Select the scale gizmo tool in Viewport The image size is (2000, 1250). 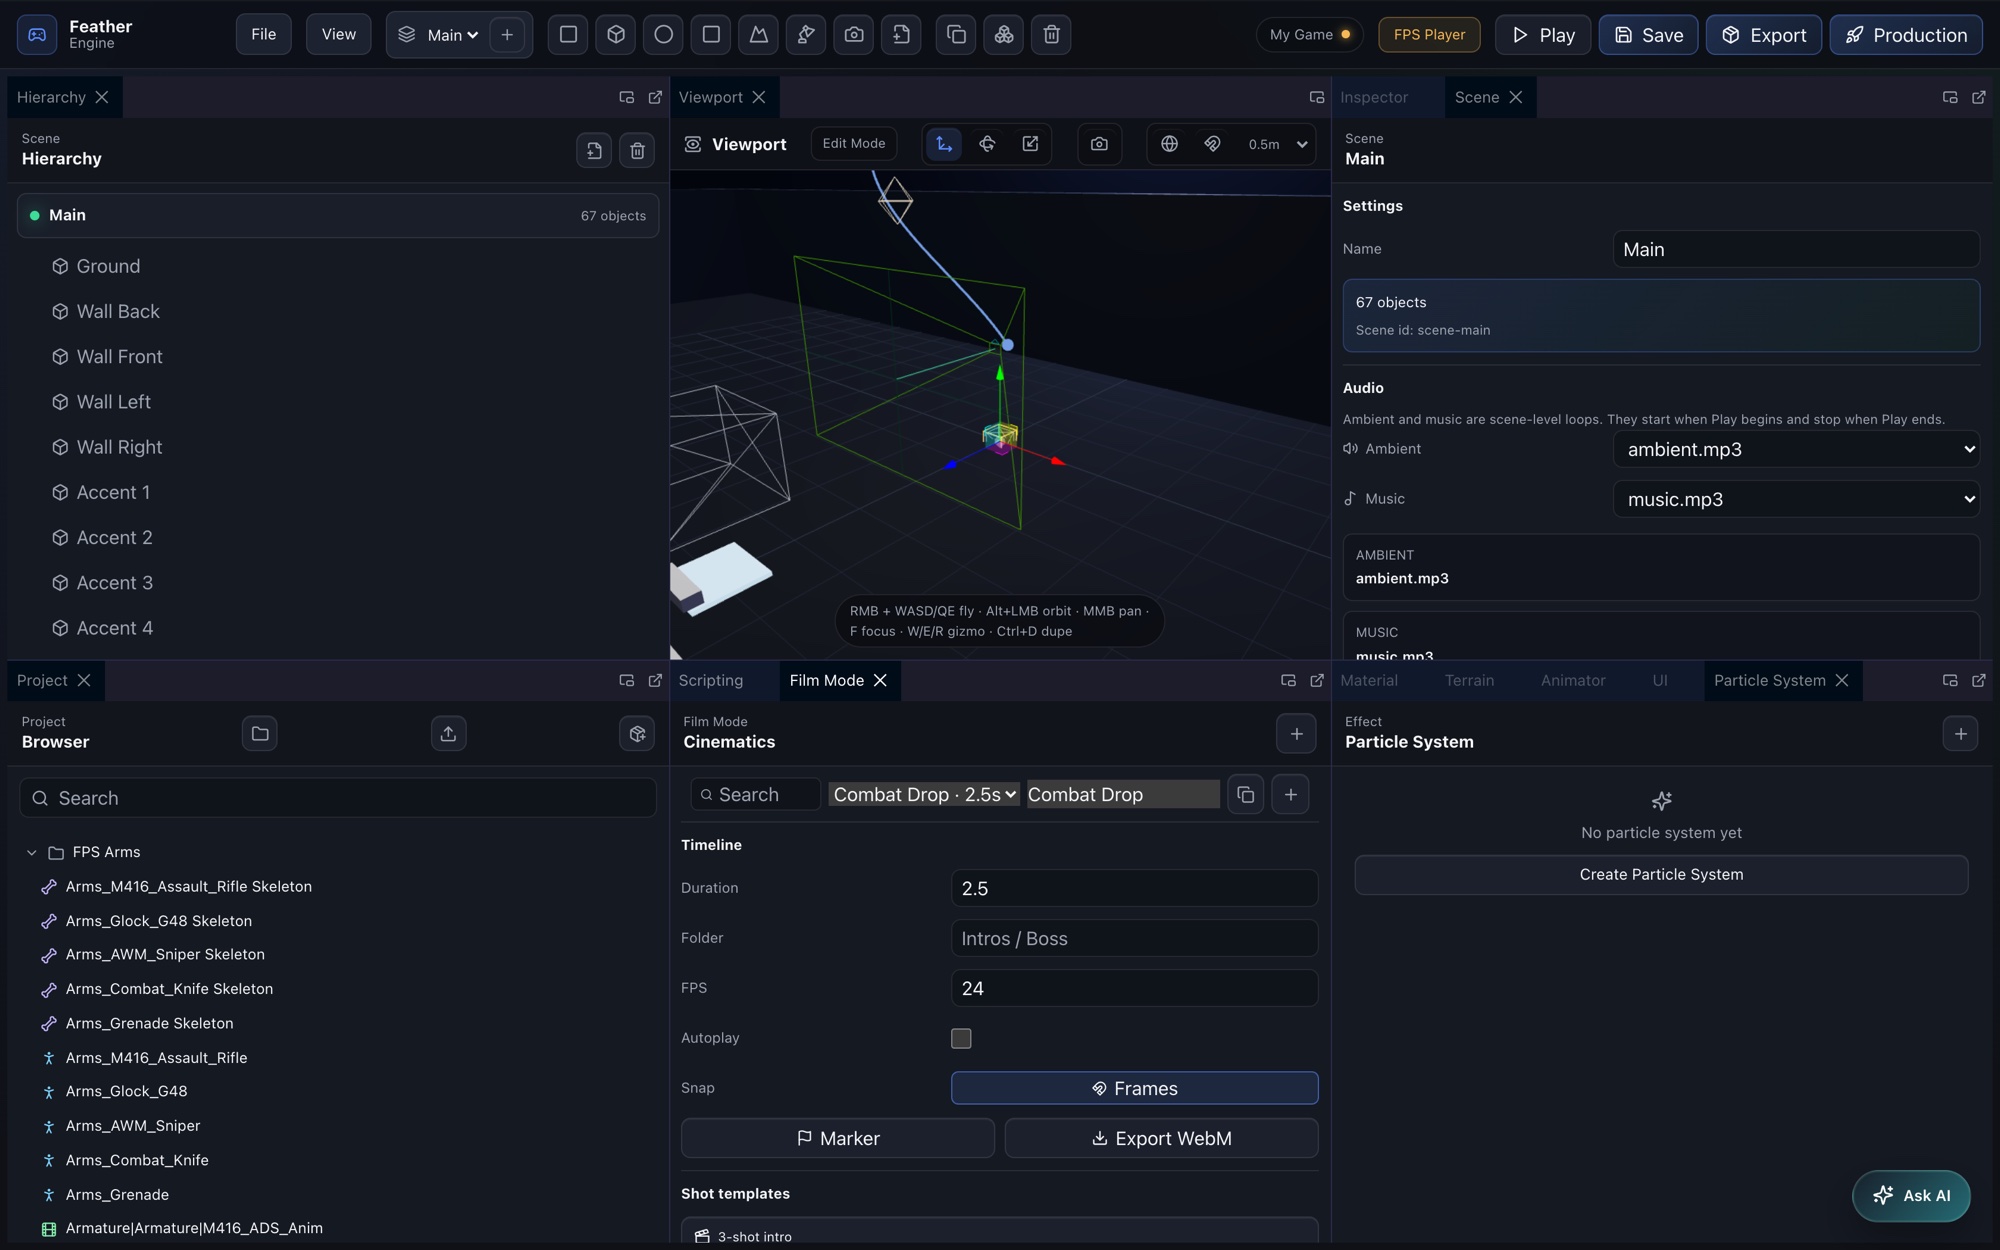[1030, 144]
